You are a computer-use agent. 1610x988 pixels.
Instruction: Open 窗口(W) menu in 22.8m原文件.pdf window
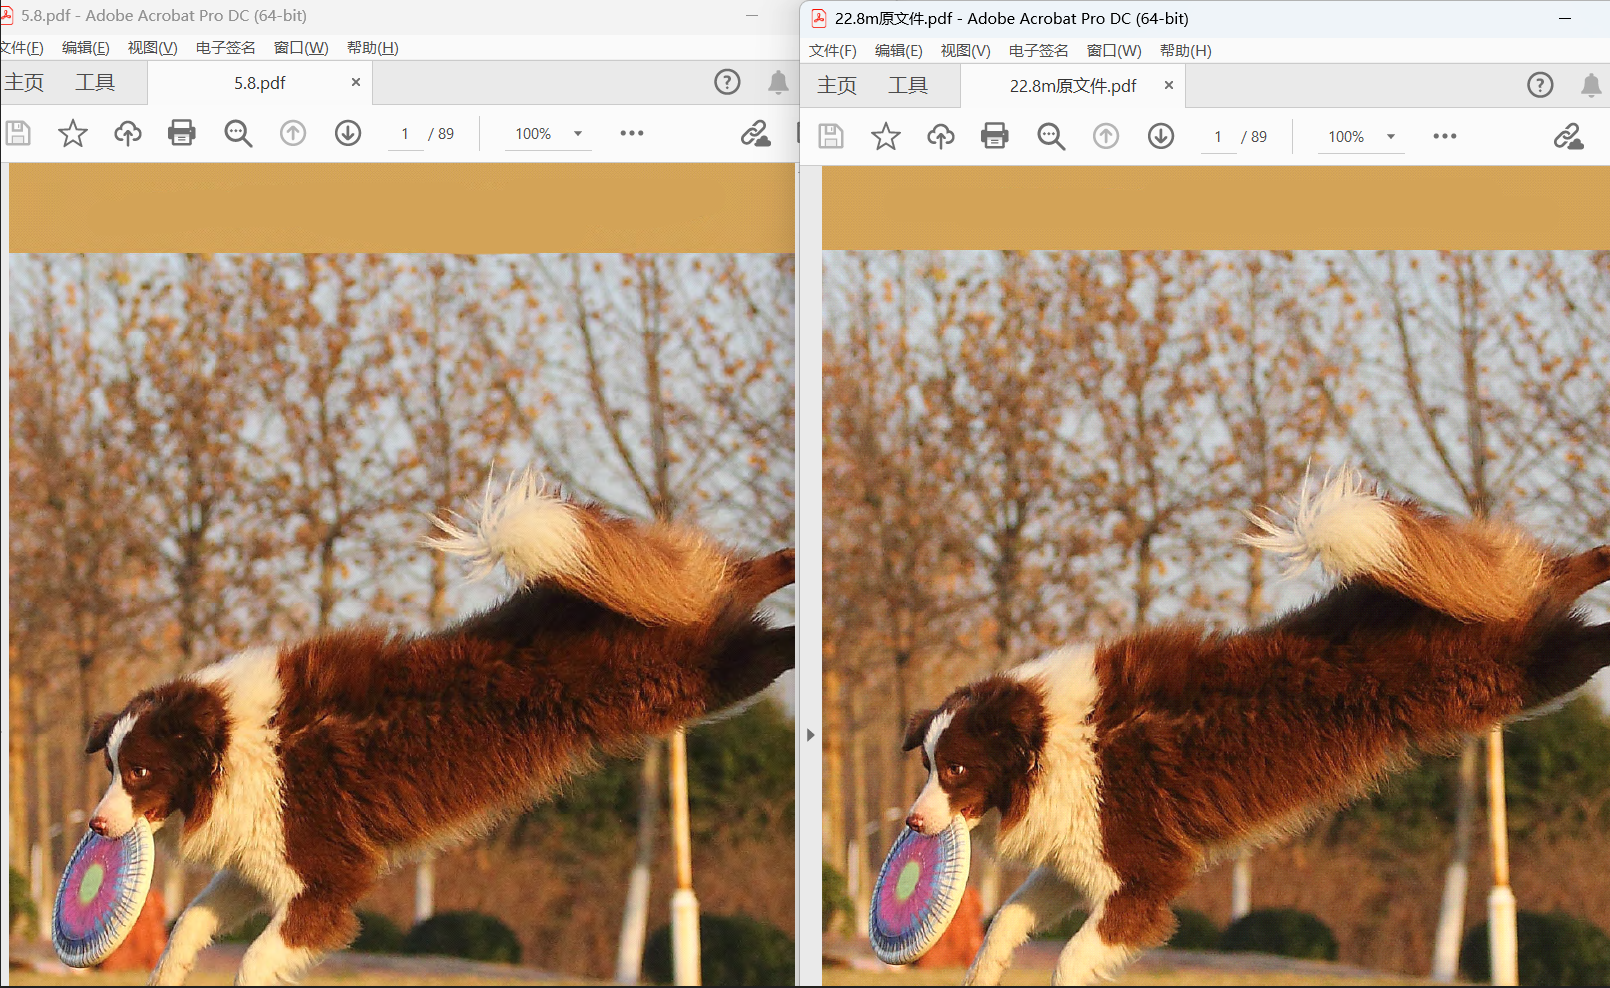point(1114,51)
